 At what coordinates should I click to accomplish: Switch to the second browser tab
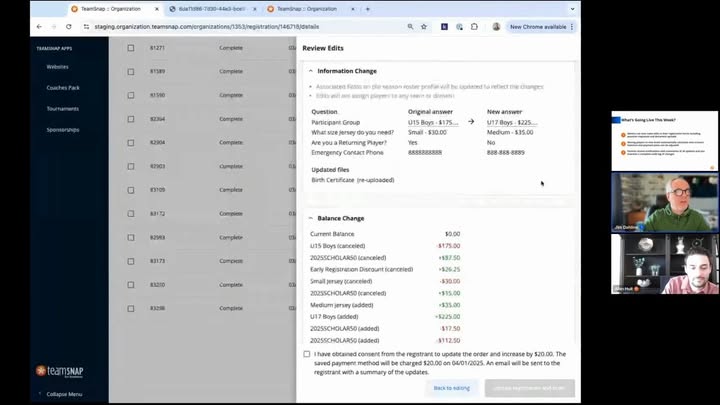click(x=210, y=8)
